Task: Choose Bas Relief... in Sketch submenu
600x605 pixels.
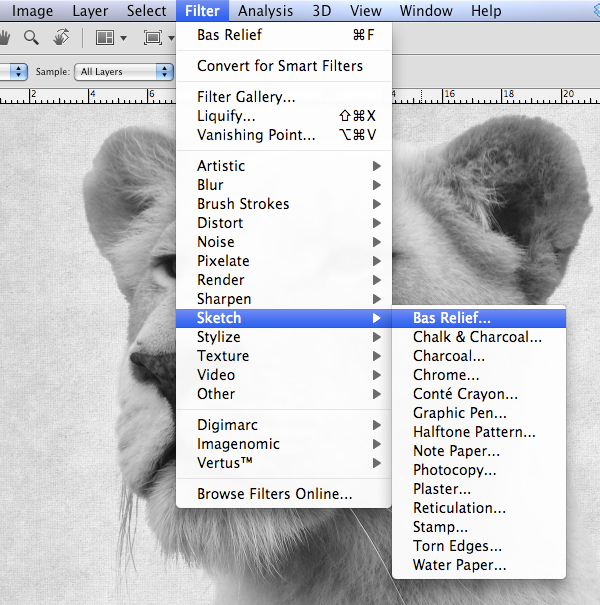Action: coord(479,318)
